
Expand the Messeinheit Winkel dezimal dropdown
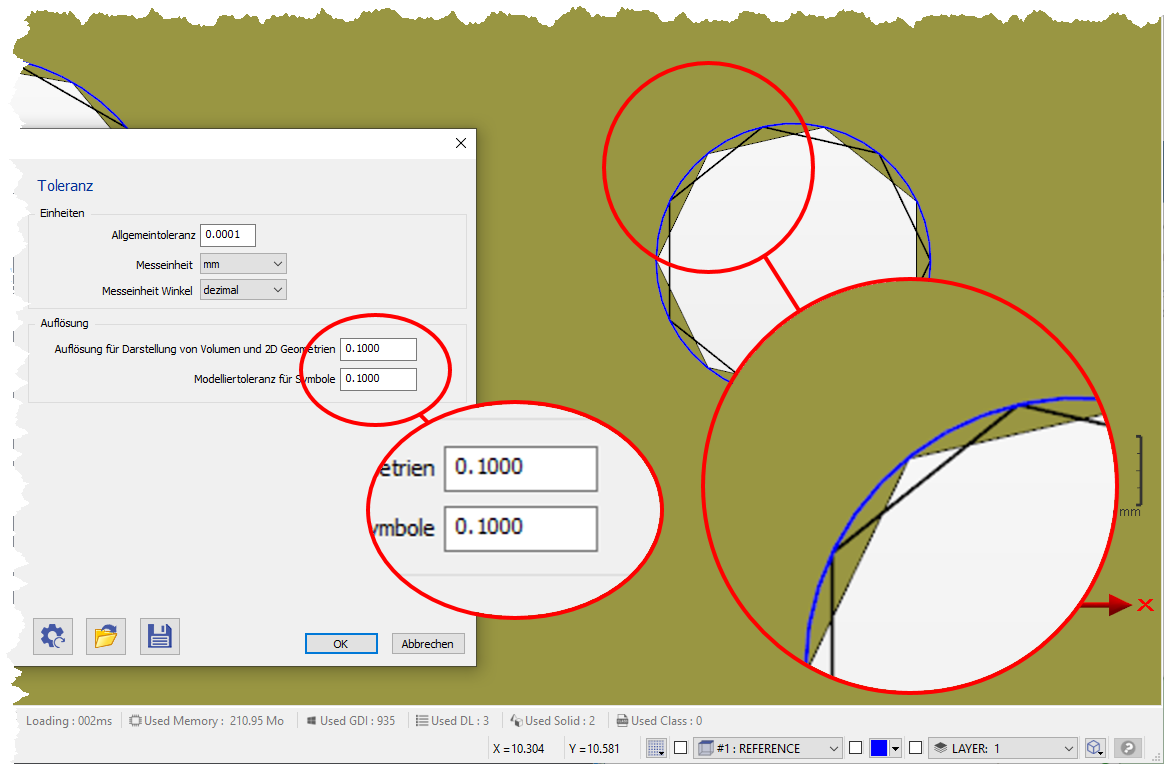243,290
